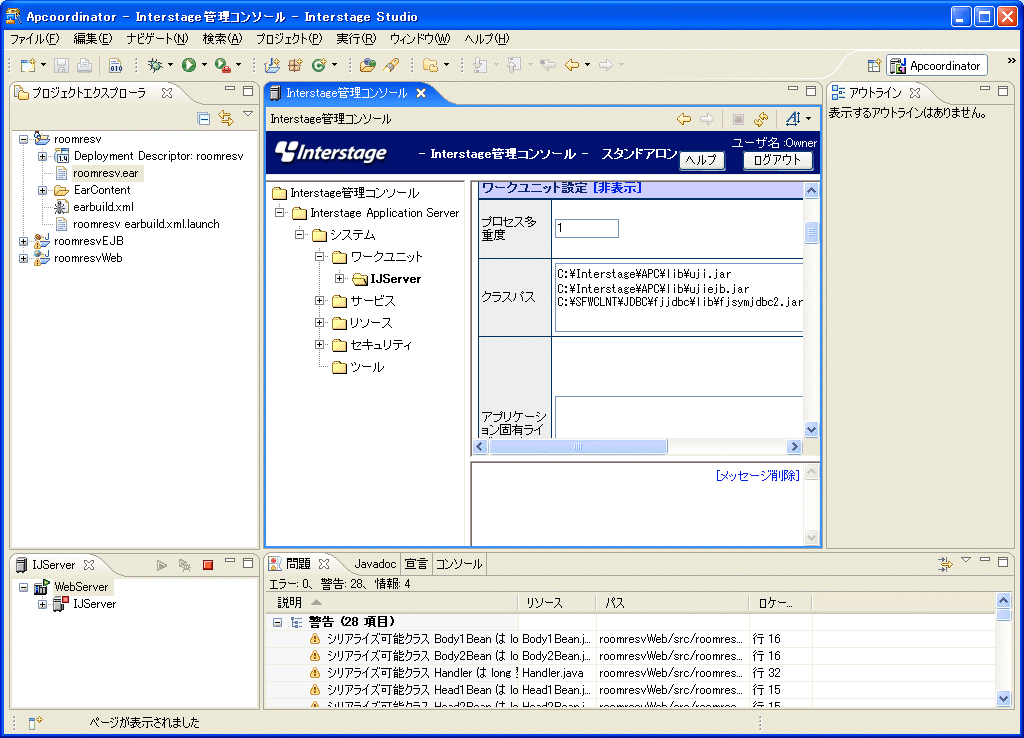Click the filter icon in Problems view
This screenshot has width=1024, height=738.
coord(945,564)
